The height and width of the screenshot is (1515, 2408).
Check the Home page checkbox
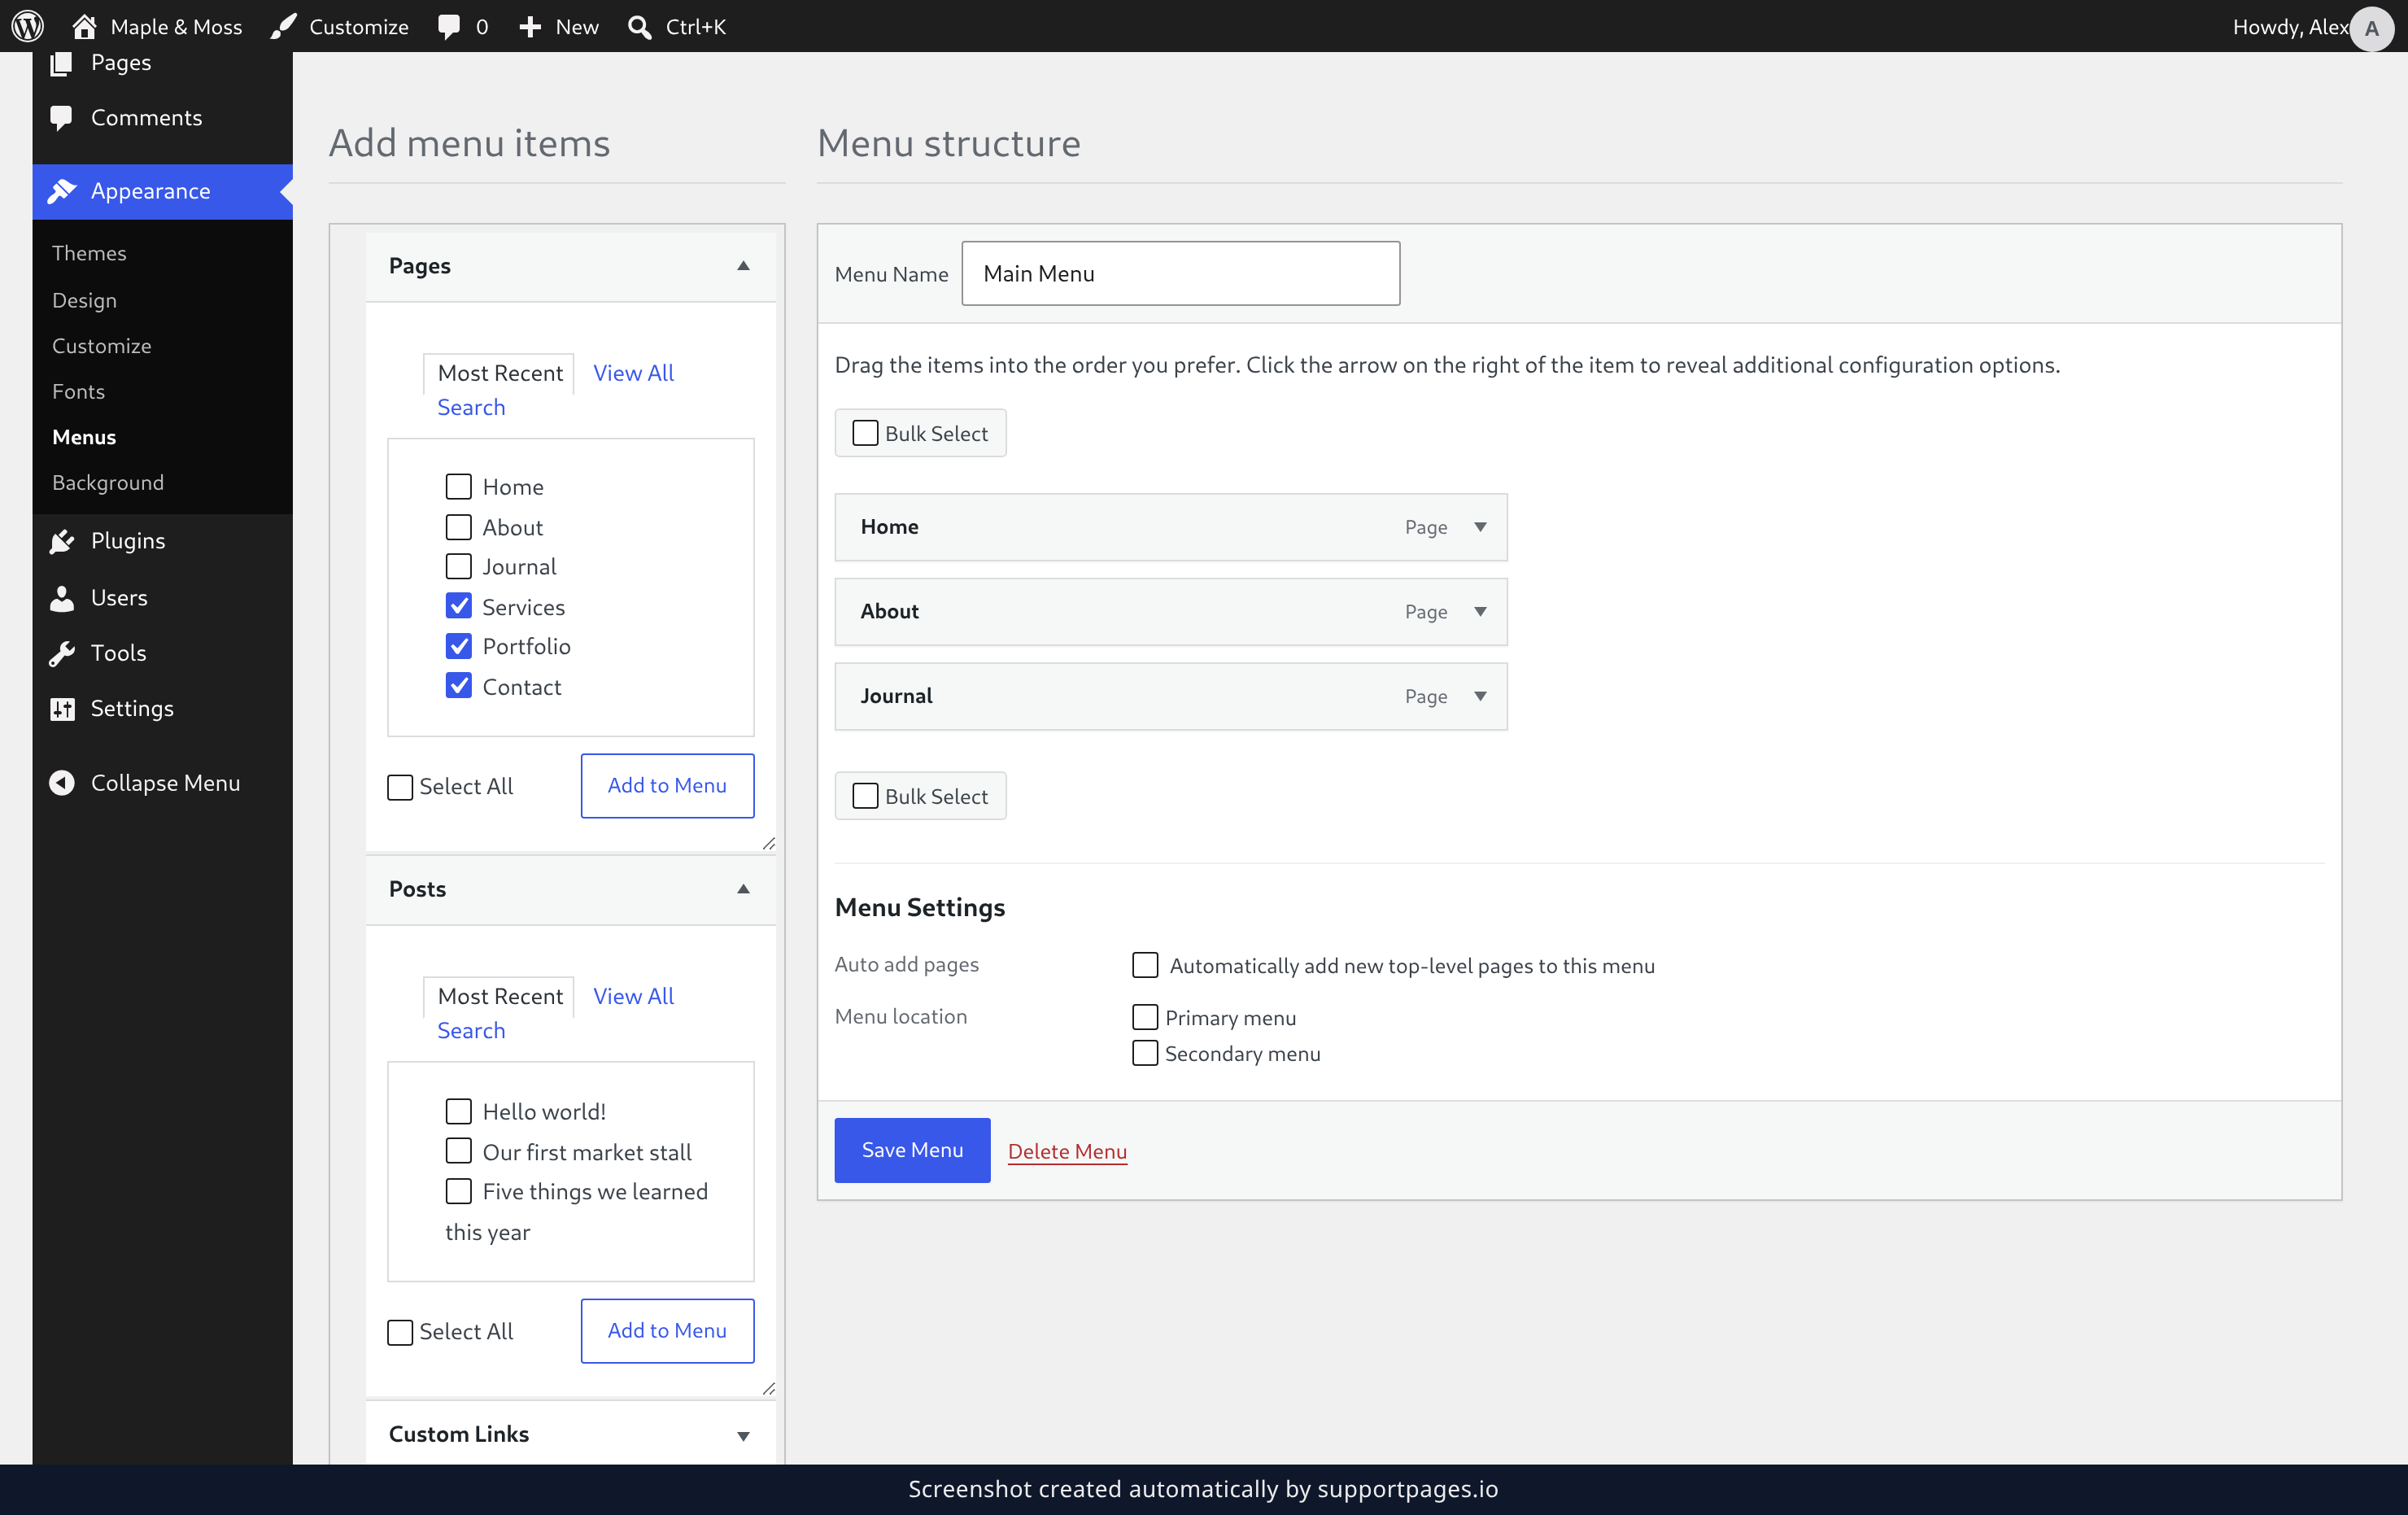[458, 487]
